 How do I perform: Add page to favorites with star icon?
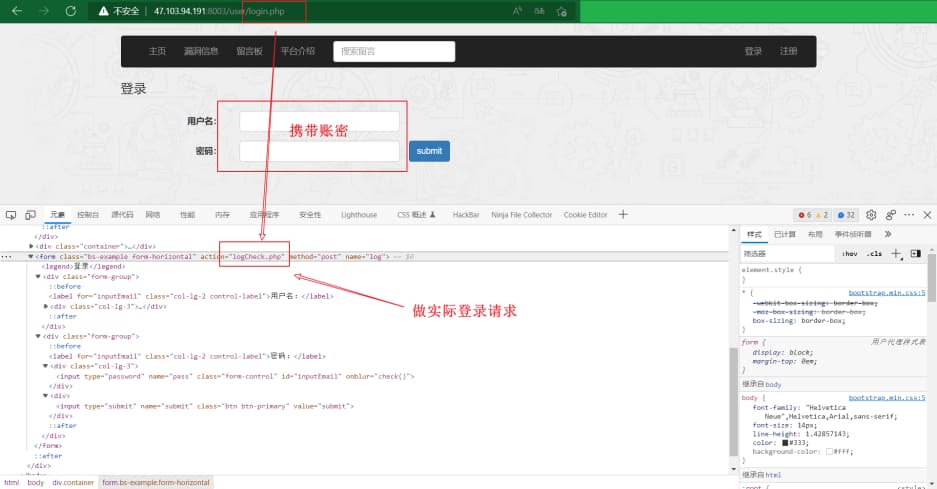[561, 11]
